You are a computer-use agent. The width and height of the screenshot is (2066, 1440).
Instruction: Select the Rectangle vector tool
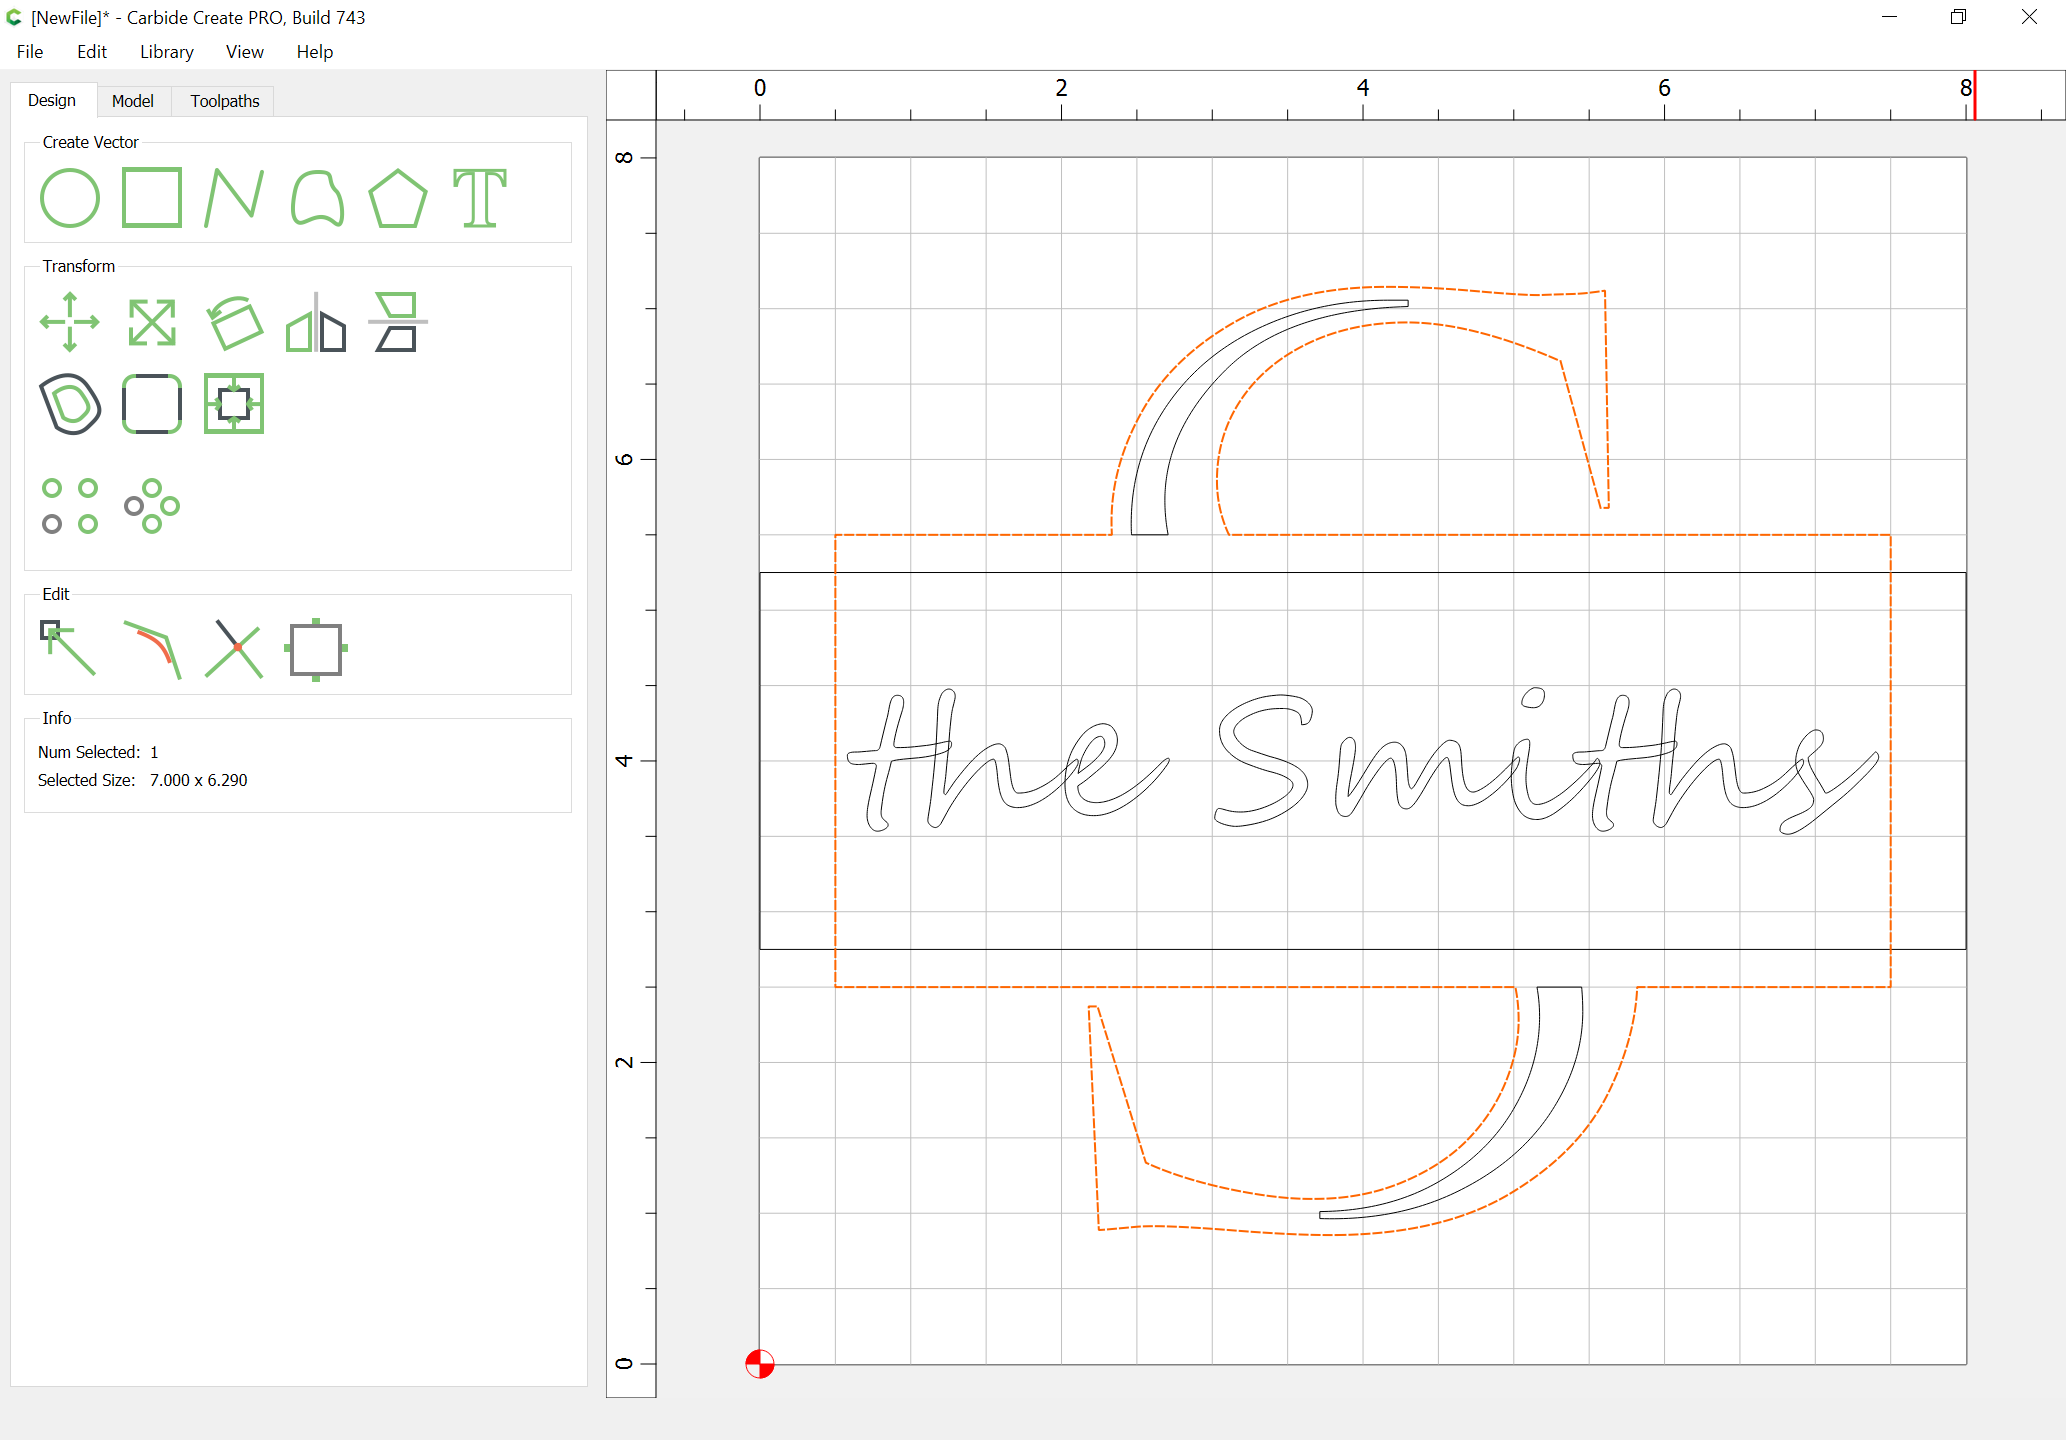tap(152, 198)
